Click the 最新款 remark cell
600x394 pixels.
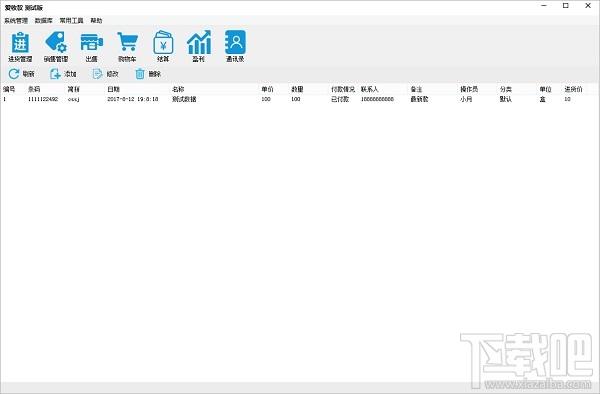pos(419,99)
